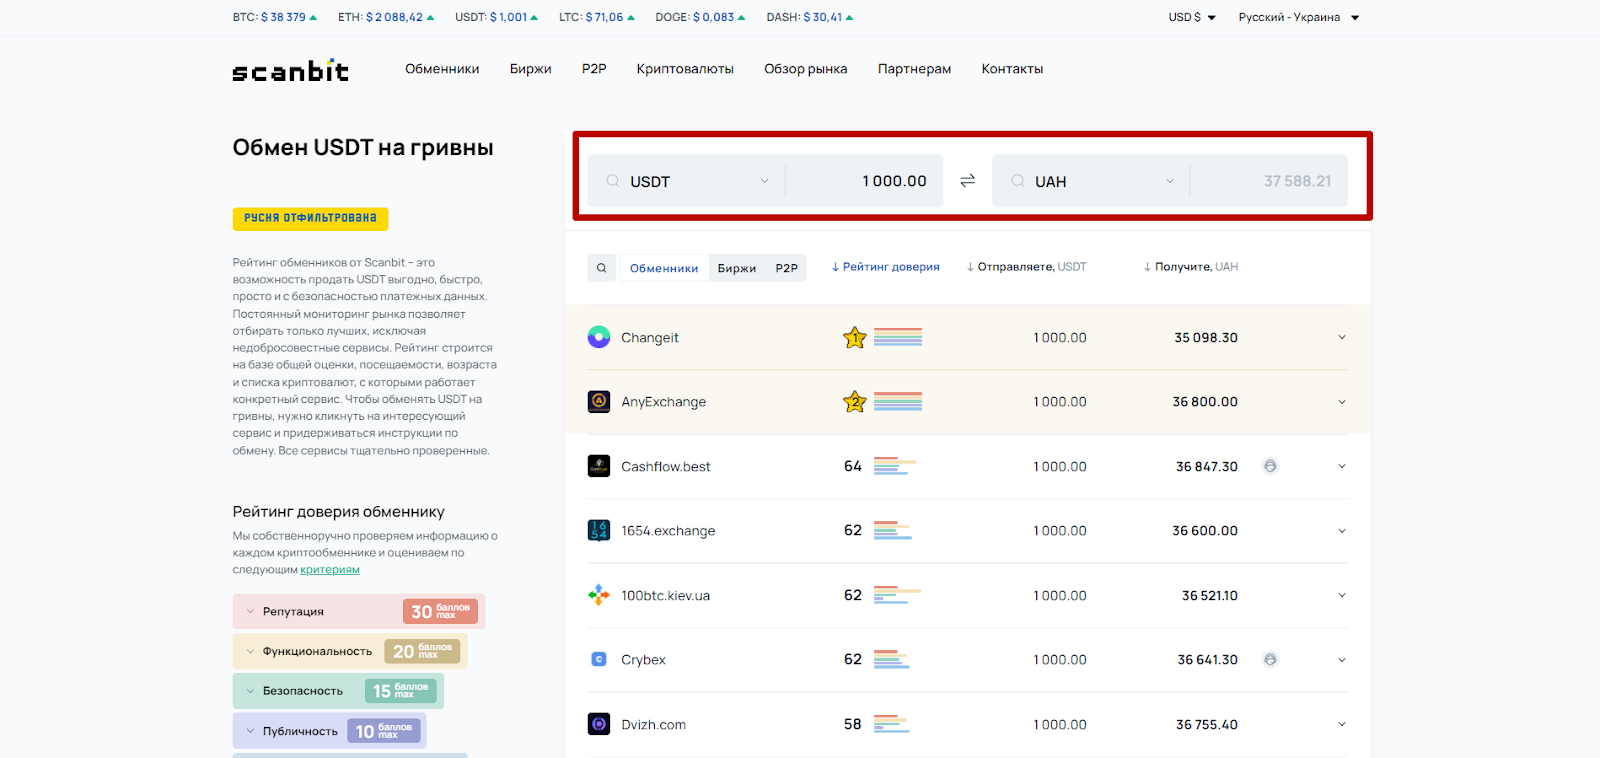Expand the Dvizh.com row details
This screenshot has height=758, width=1600.
pyautogui.click(x=1342, y=724)
